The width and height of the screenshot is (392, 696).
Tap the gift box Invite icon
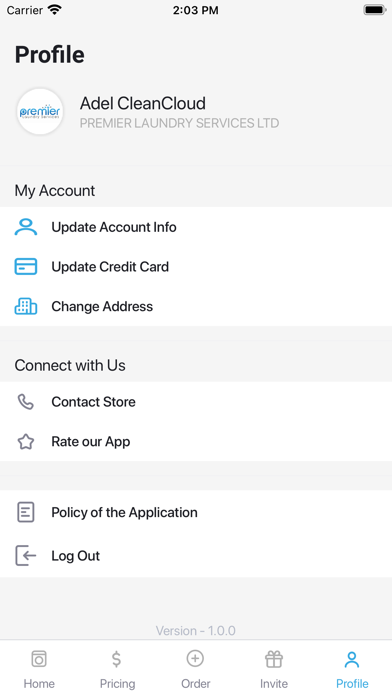pos(274,659)
